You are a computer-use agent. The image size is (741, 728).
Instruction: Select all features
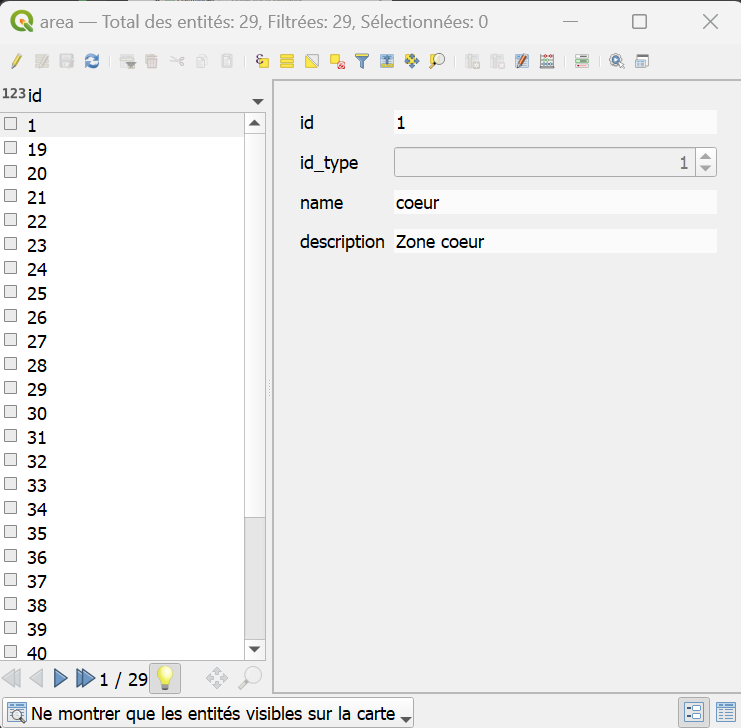coord(287,61)
